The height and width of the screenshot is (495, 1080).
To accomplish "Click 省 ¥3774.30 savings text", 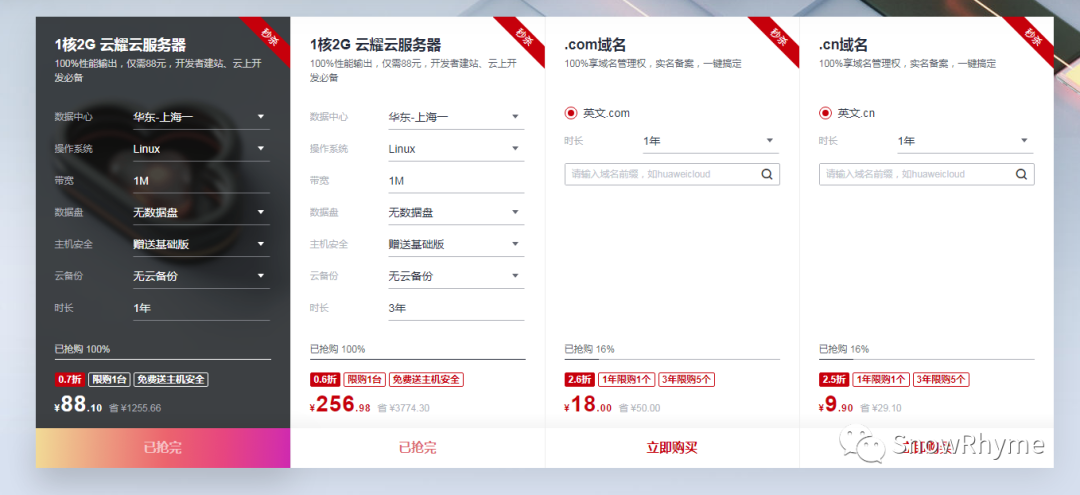I will [x=404, y=408].
